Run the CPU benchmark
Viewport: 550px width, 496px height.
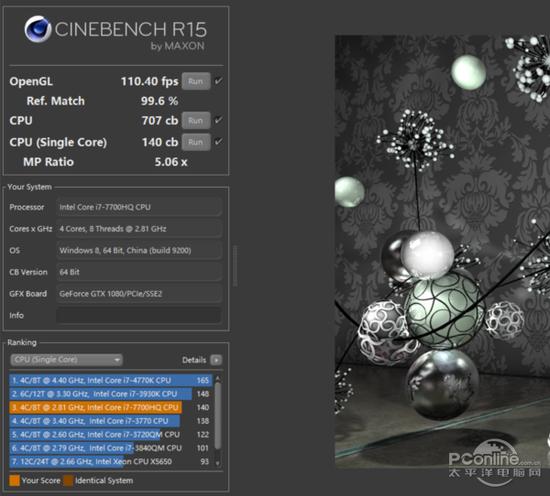click(x=196, y=121)
